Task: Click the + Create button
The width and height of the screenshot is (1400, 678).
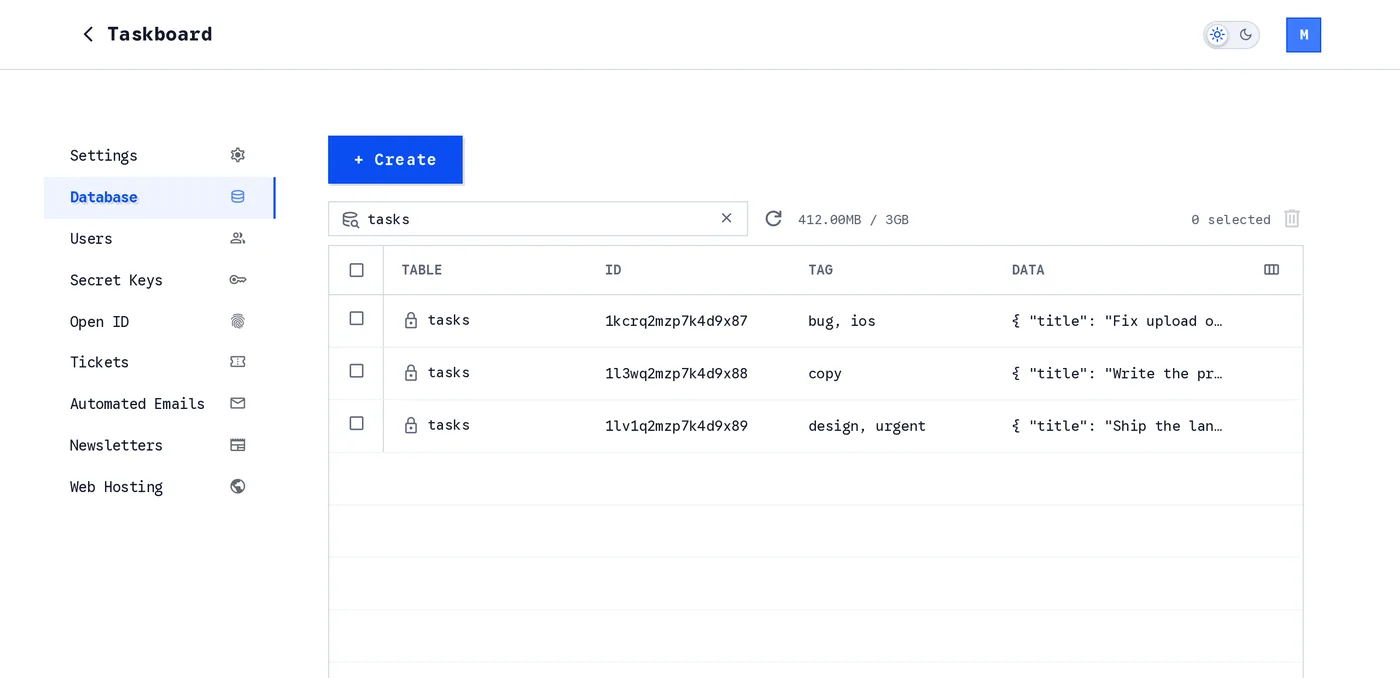Action: point(395,159)
